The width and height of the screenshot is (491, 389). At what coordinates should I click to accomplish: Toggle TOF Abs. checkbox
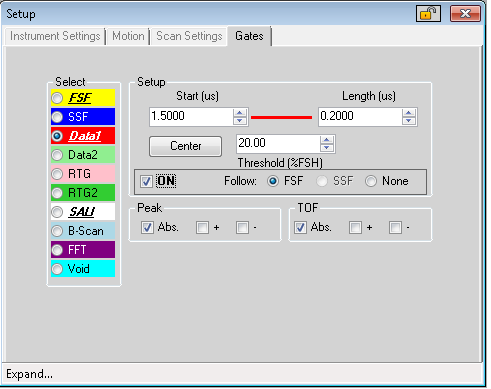click(300, 228)
